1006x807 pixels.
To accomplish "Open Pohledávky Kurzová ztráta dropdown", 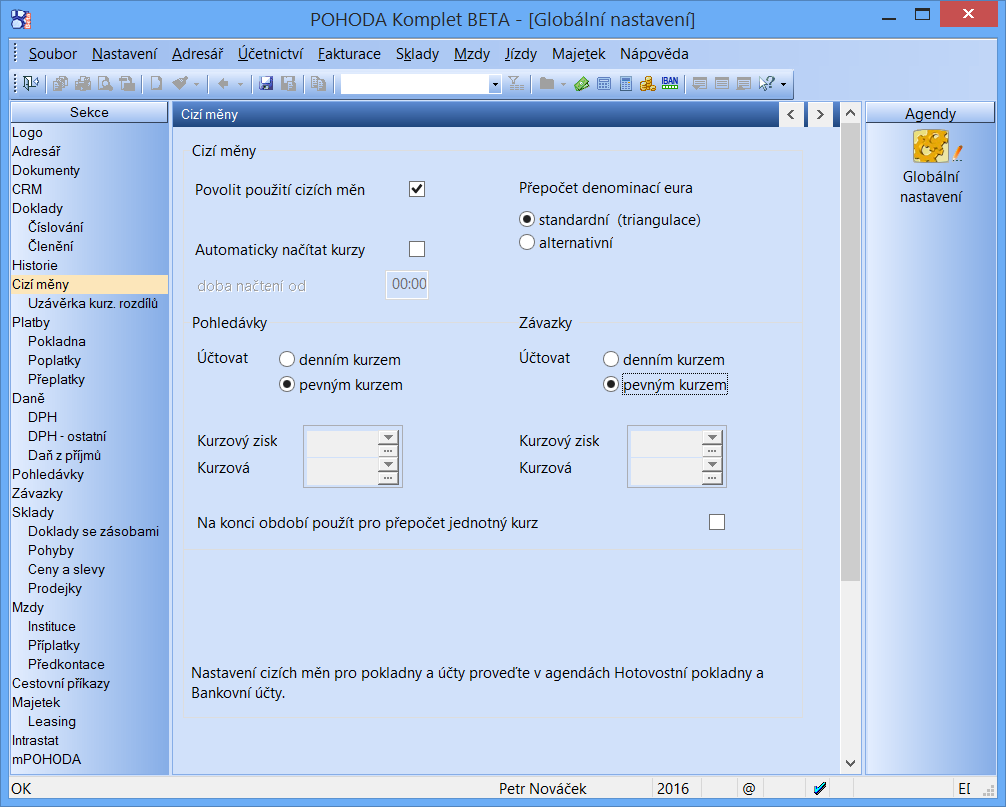I will pyautogui.click(x=388, y=464).
